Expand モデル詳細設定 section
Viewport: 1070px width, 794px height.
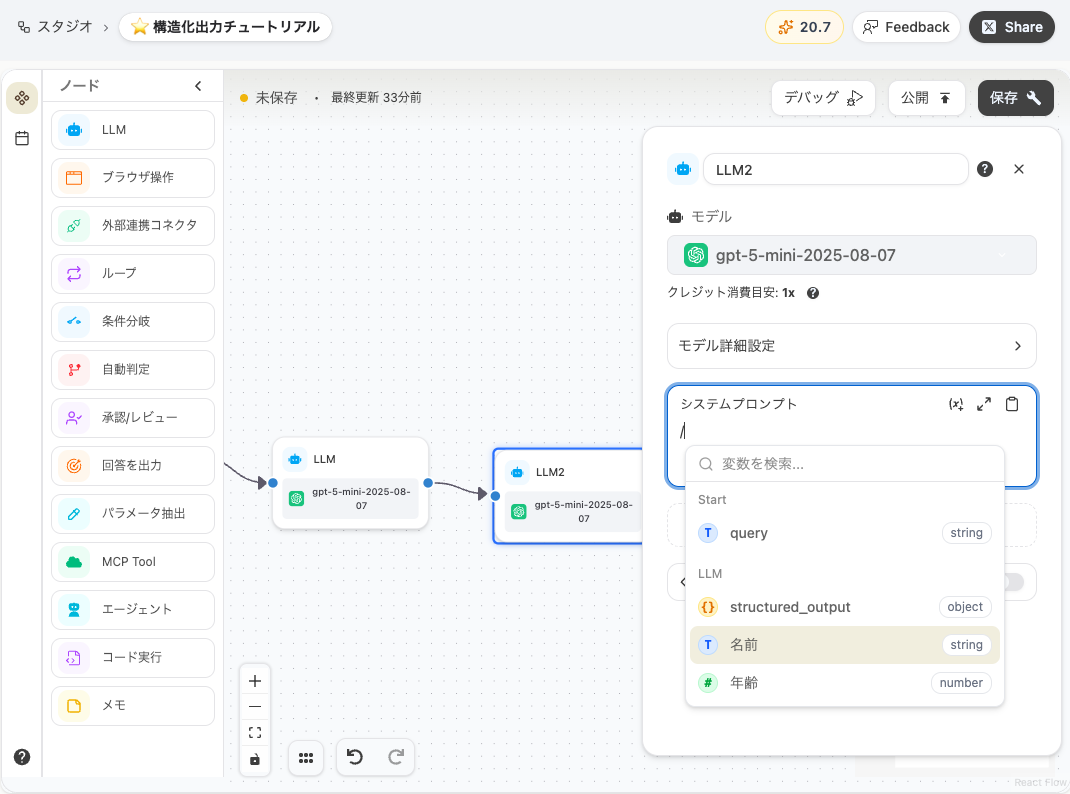pos(851,346)
